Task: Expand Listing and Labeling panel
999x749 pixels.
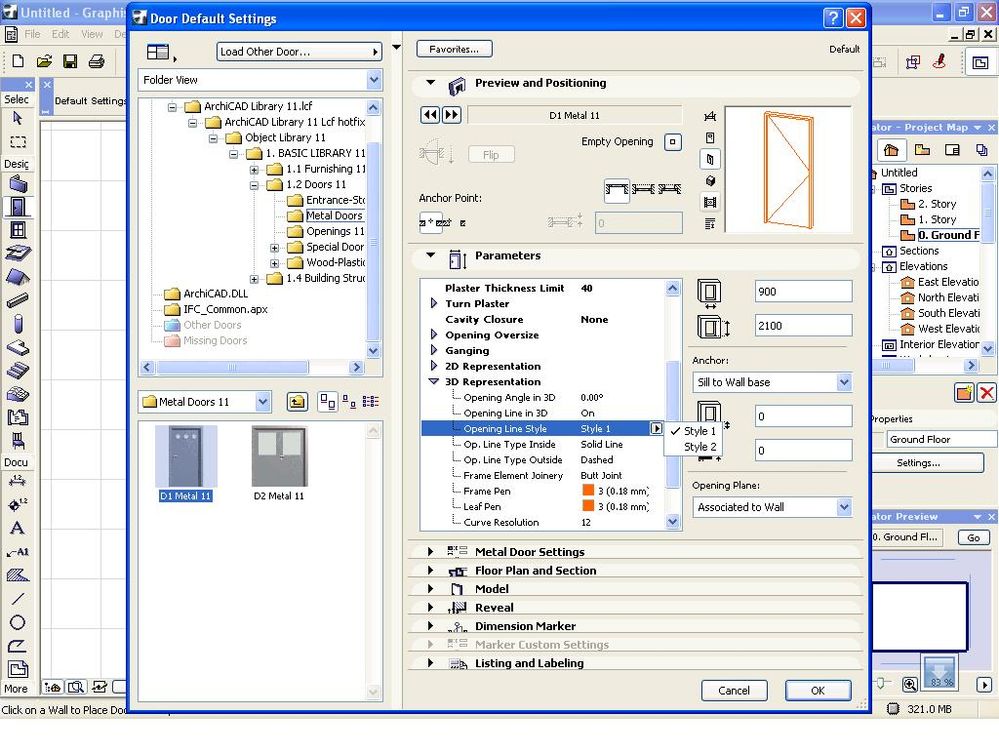Action: point(431,662)
